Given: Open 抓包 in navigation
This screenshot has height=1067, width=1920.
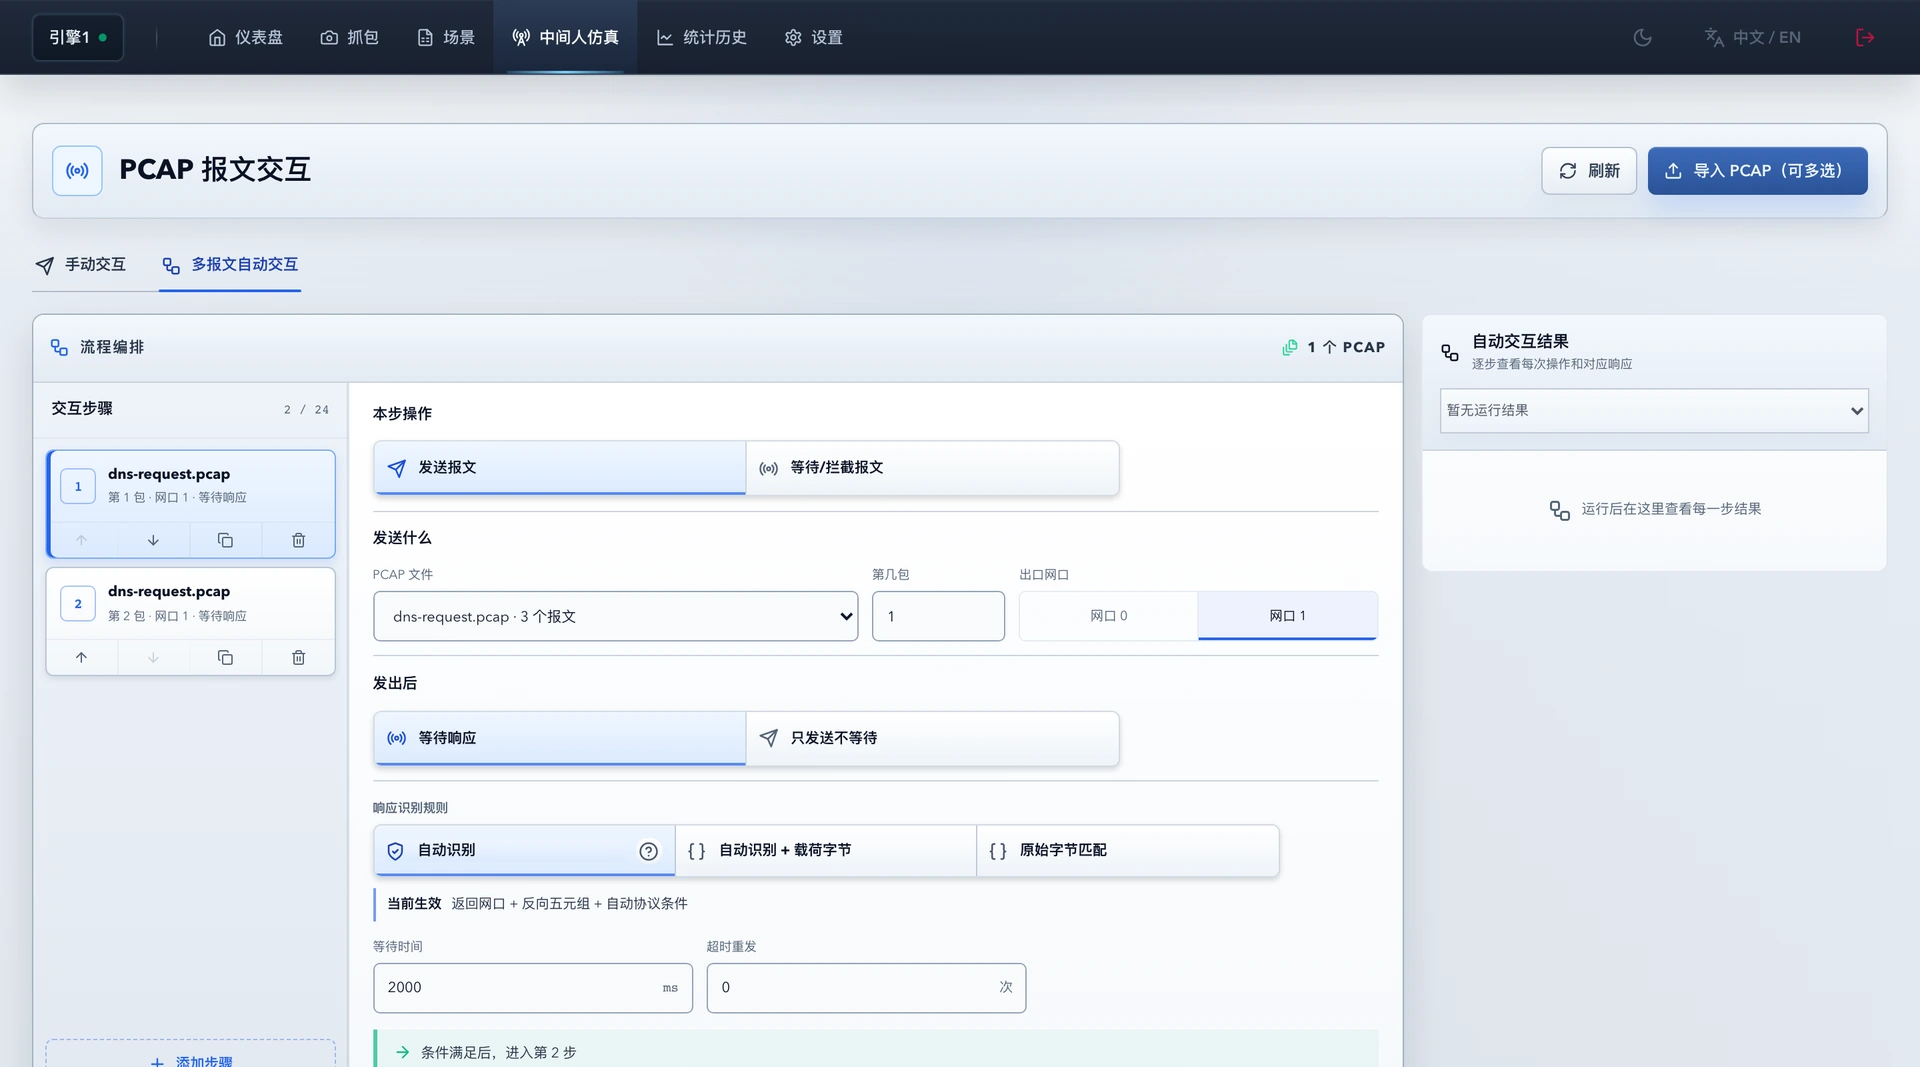Looking at the screenshot, I should pyautogui.click(x=349, y=37).
